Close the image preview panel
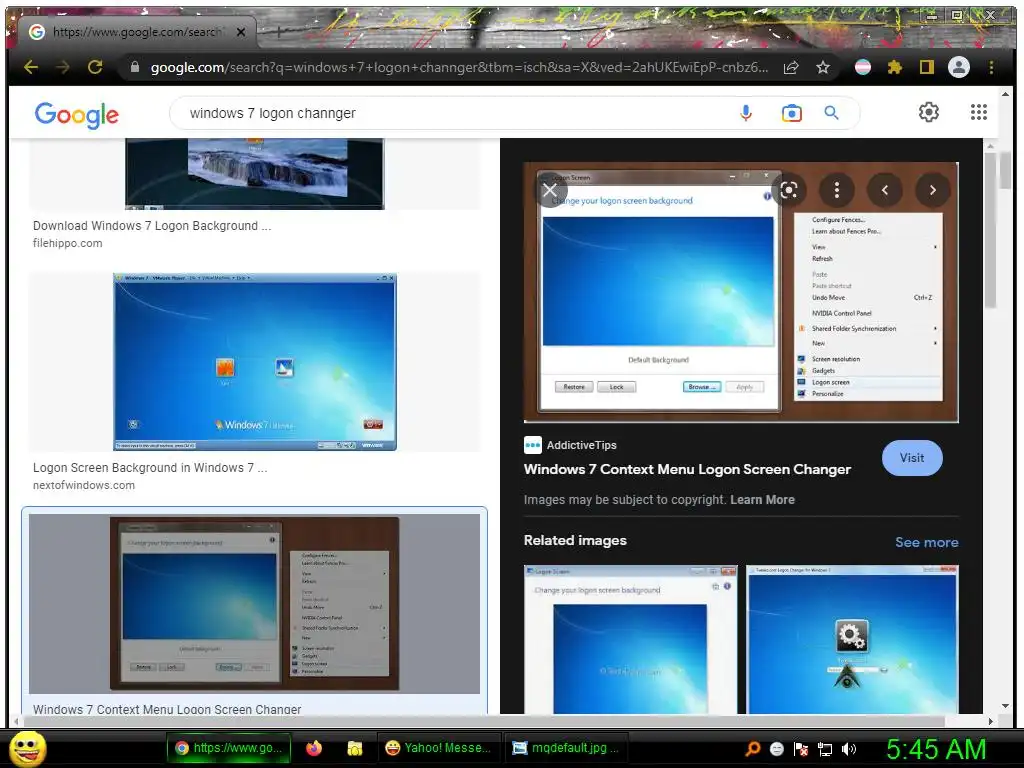The height and width of the screenshot is (768, 1024). coord(550,190)
